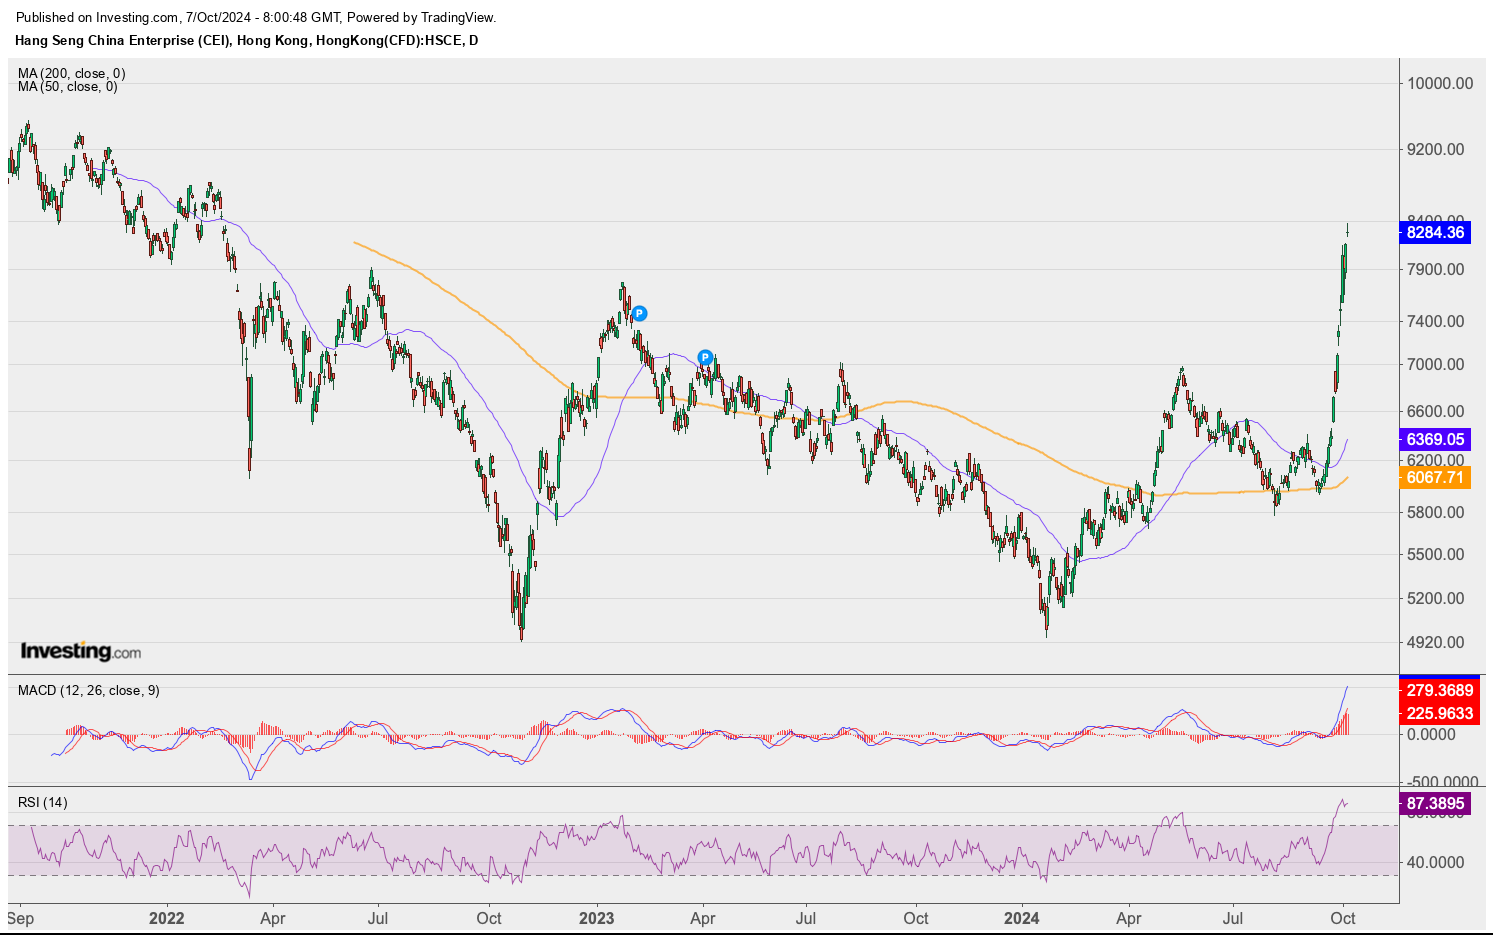Select the MA (200, close, 0) legend

point(71,73)
